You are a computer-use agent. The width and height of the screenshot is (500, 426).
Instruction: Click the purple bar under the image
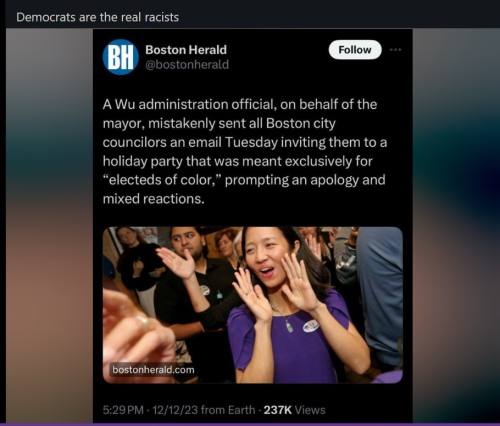[x=250, y=424]
